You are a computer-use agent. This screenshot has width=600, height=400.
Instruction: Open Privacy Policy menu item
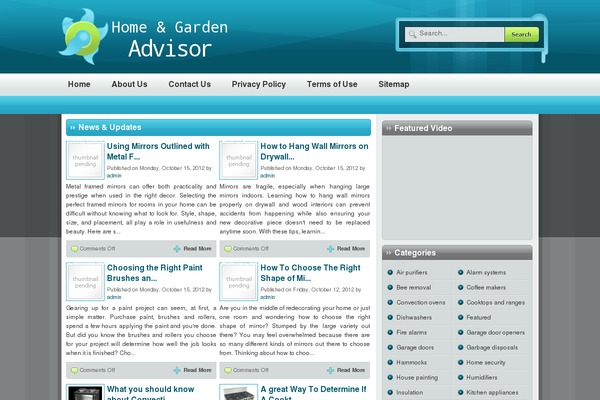259,84
